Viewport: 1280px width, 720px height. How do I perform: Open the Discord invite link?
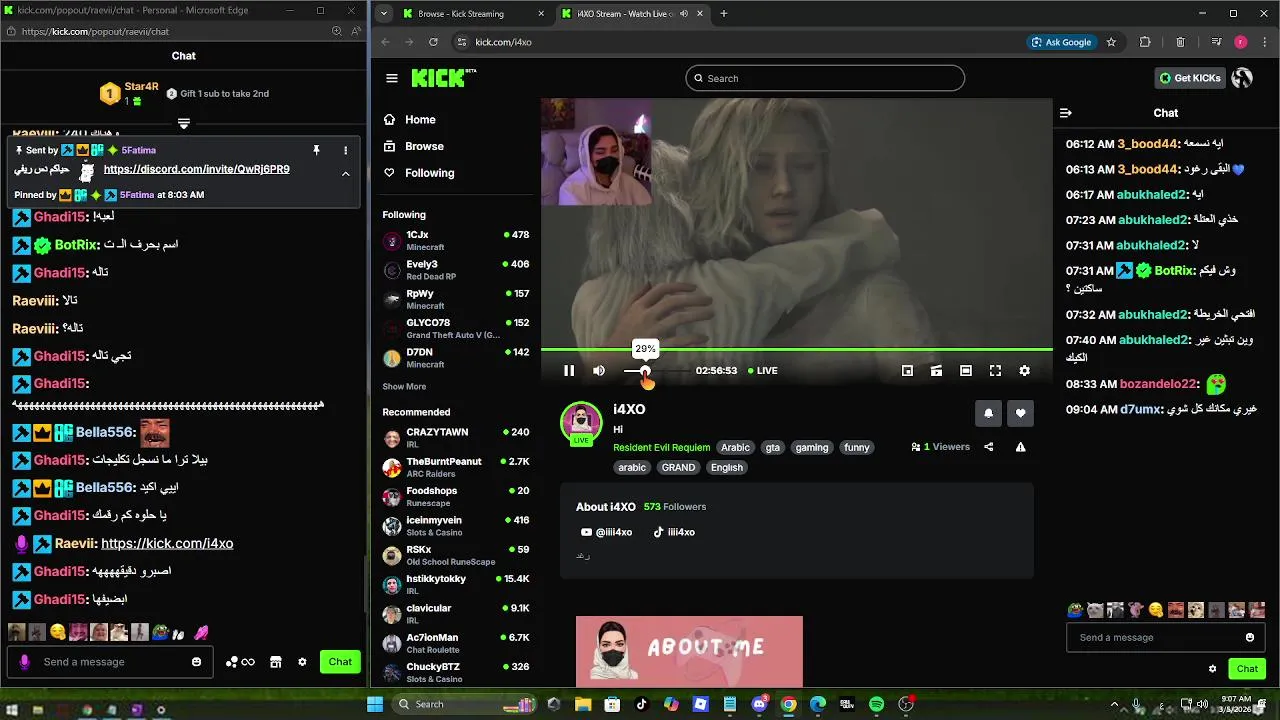tap(196, 170)
